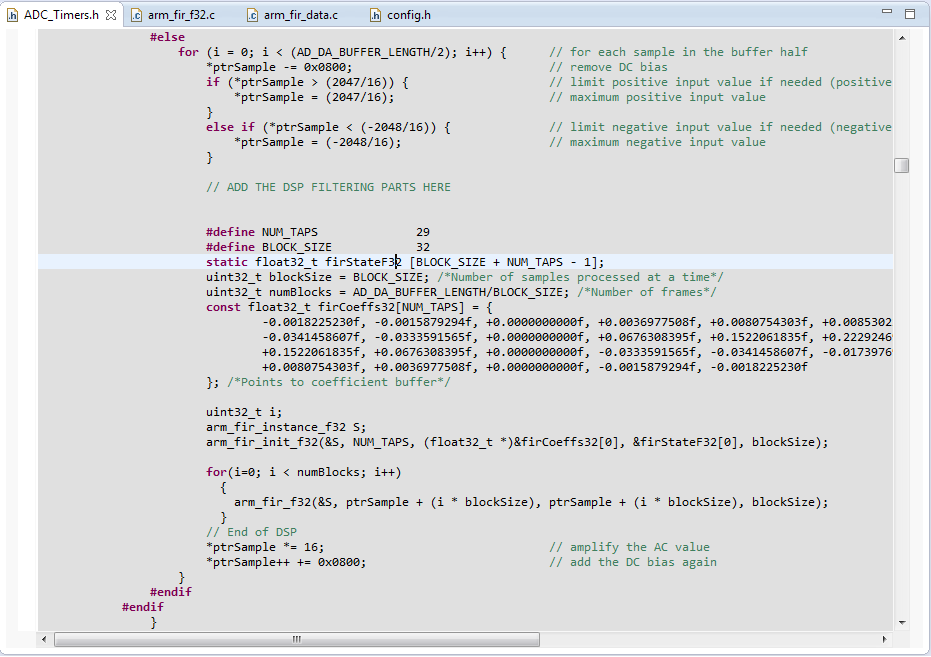Click the '/*Number of frames*/' comment
Image resolution: width=931 pixels, height=657 pixels.
pos(647,292)
